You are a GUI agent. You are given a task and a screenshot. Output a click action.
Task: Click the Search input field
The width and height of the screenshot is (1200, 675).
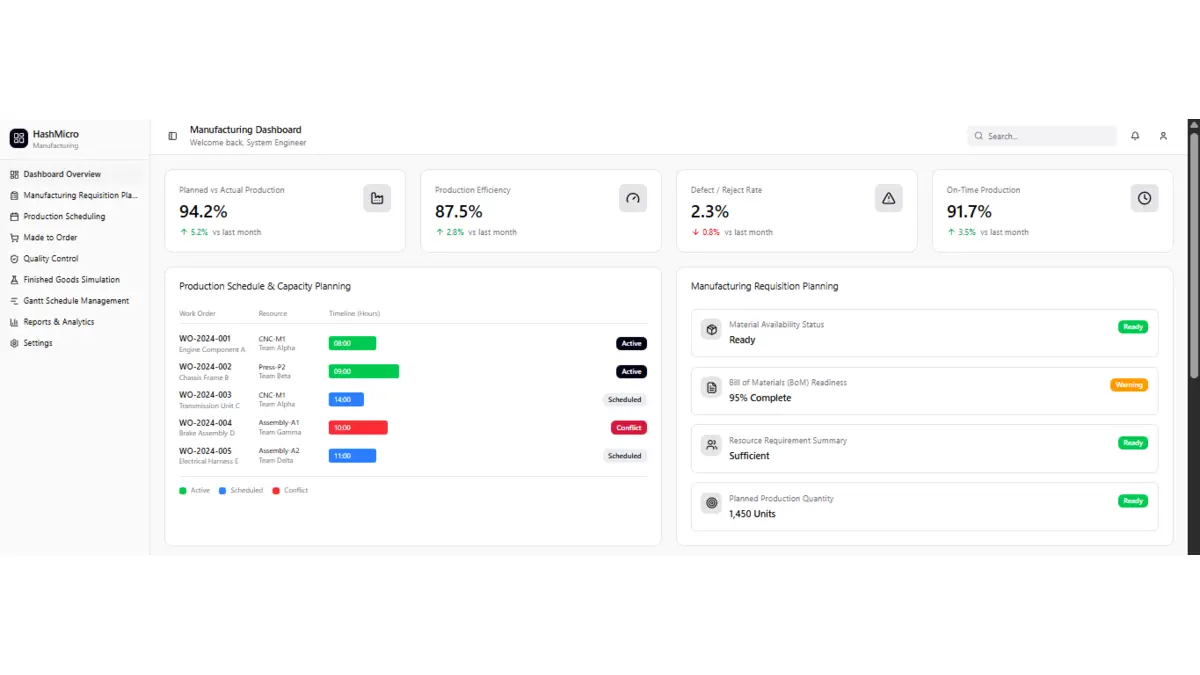(x=1048, y=136)
